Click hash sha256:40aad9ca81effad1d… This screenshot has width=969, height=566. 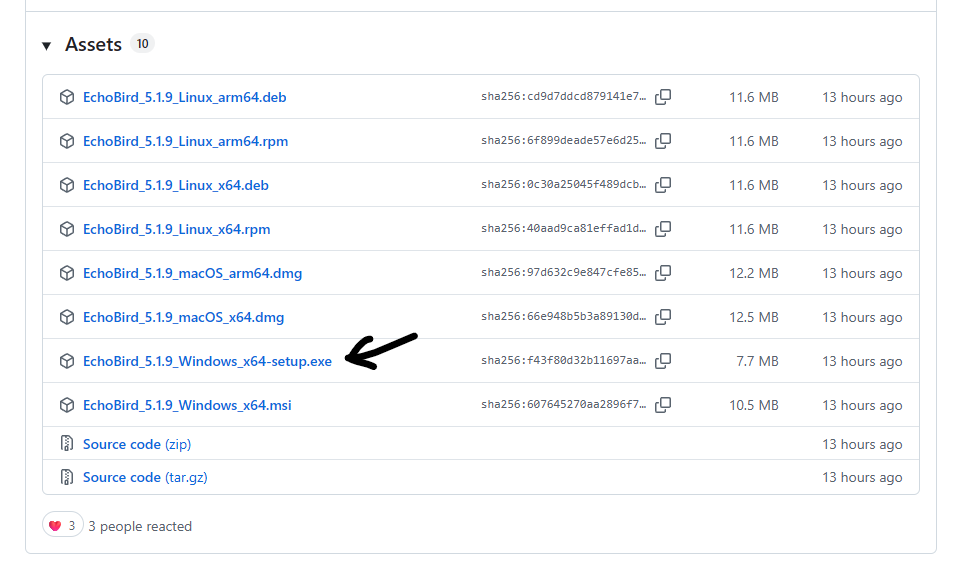(564, 228)
